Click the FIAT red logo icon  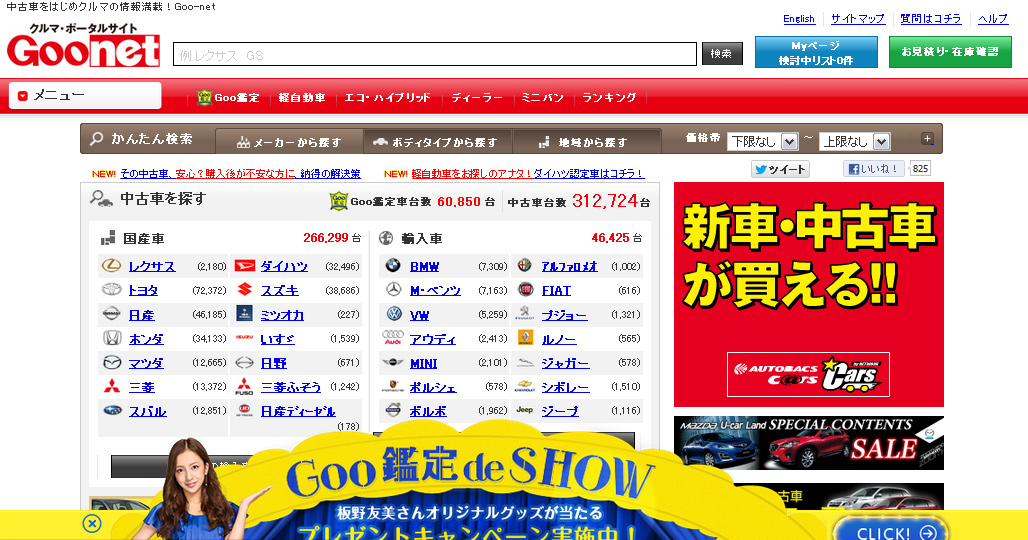(525, 289)
